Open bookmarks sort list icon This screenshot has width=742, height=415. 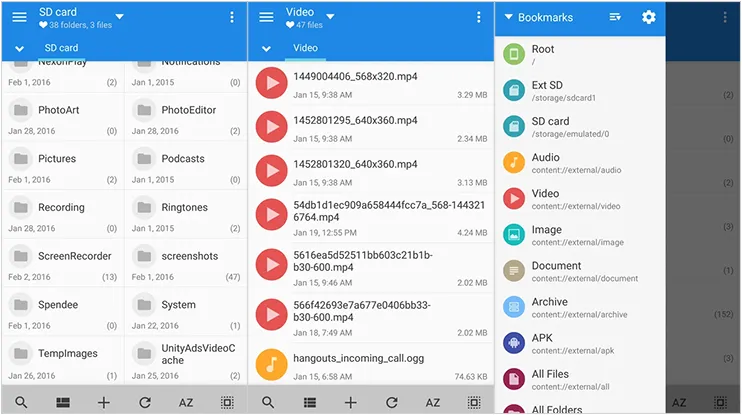(x=615, y=18)
